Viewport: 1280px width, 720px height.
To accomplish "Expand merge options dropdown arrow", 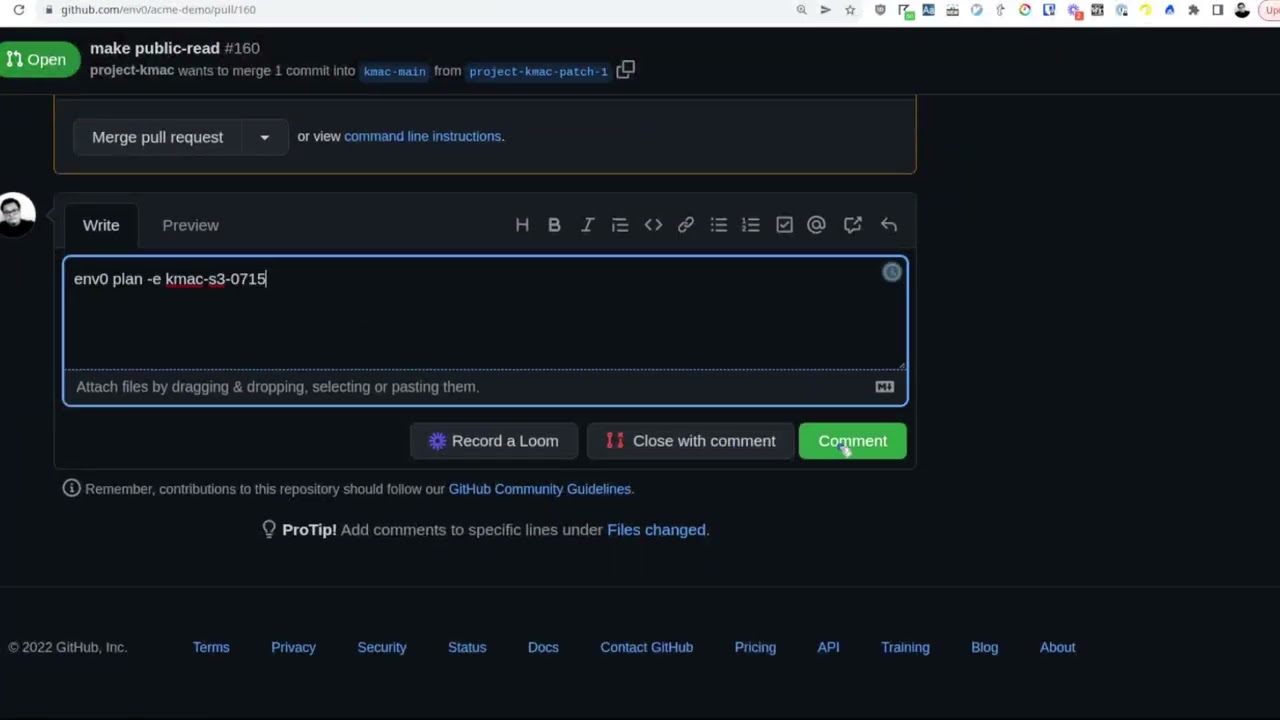I will pos(265,137).
